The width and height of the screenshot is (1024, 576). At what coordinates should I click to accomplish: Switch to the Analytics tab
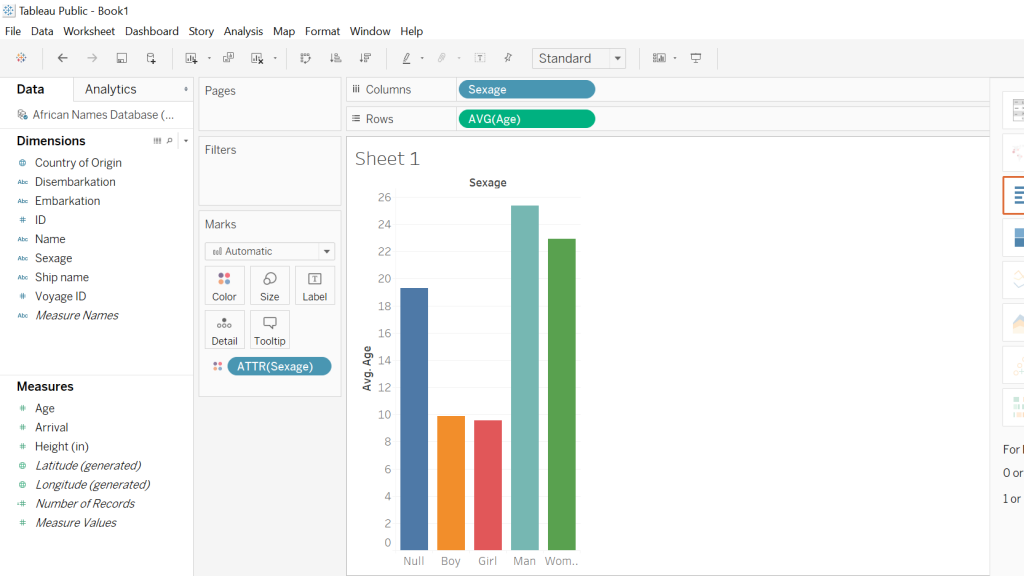110,89
